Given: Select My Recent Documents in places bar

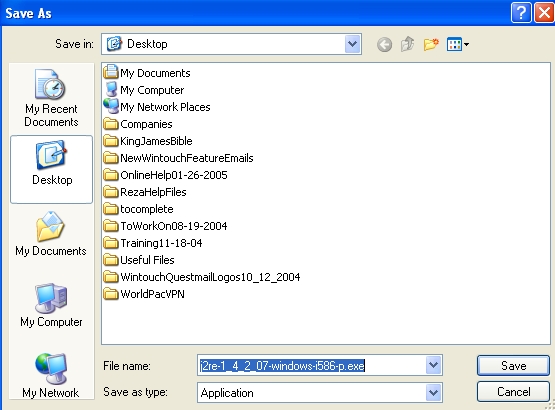Looking at the screenshot, I should (x=51, y=98).
